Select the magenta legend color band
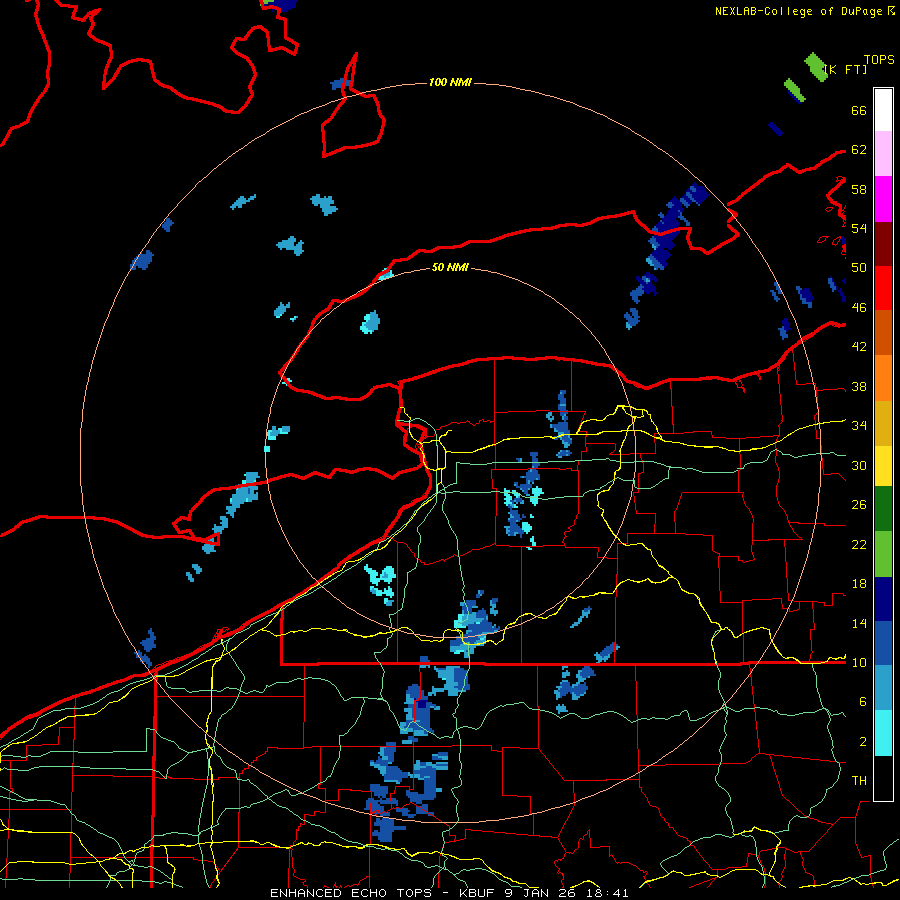The image size is (900, 900). tap(883, 199)
